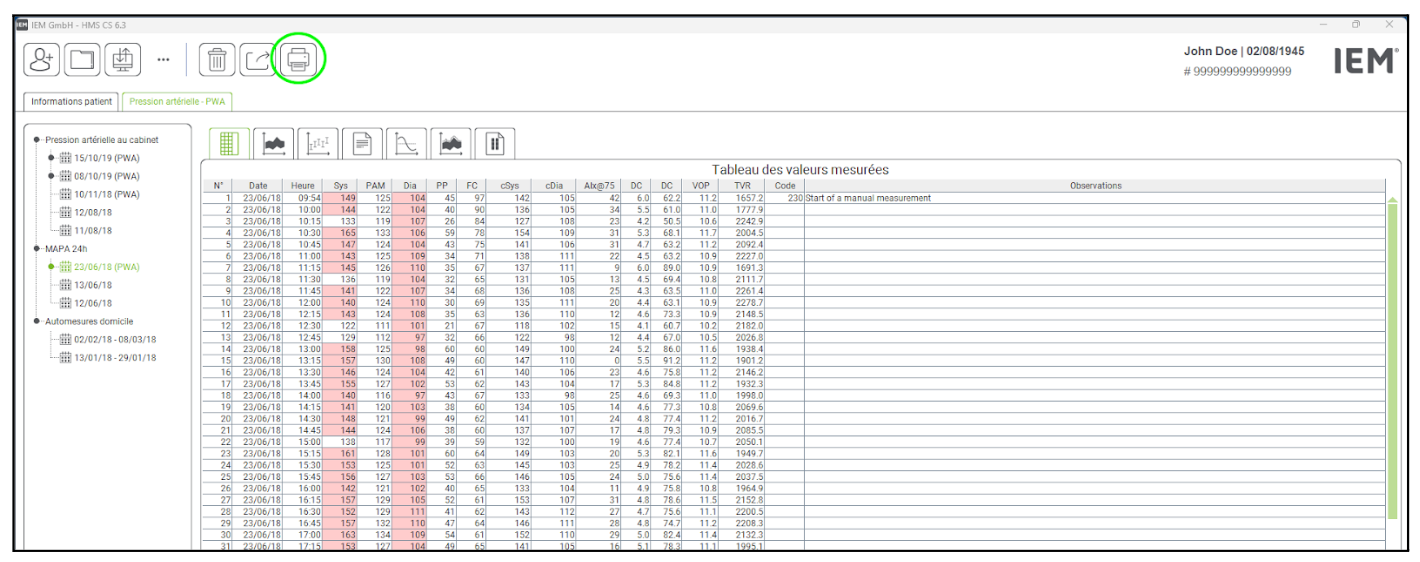Click the add new patient icon
The height and width of the screenshot is (562, 1420).
pyautogui.click(x=43, y=60)
